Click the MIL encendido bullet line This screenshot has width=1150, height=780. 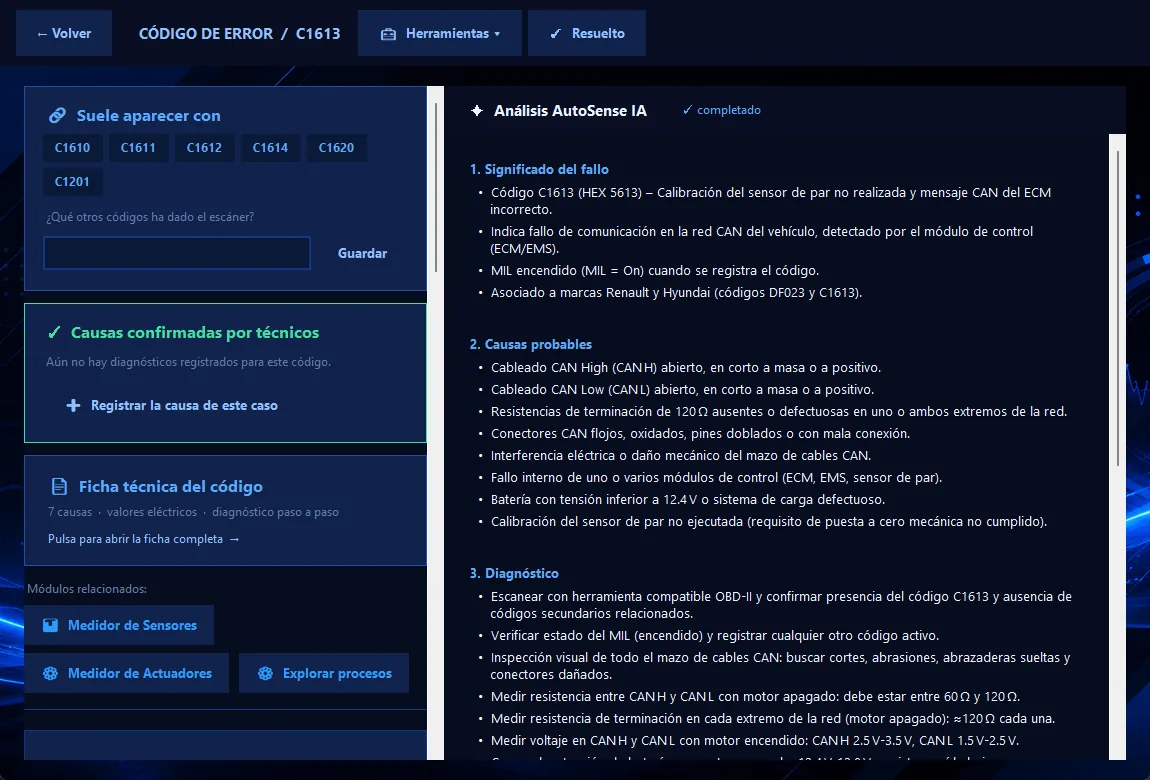pos(655,271)
